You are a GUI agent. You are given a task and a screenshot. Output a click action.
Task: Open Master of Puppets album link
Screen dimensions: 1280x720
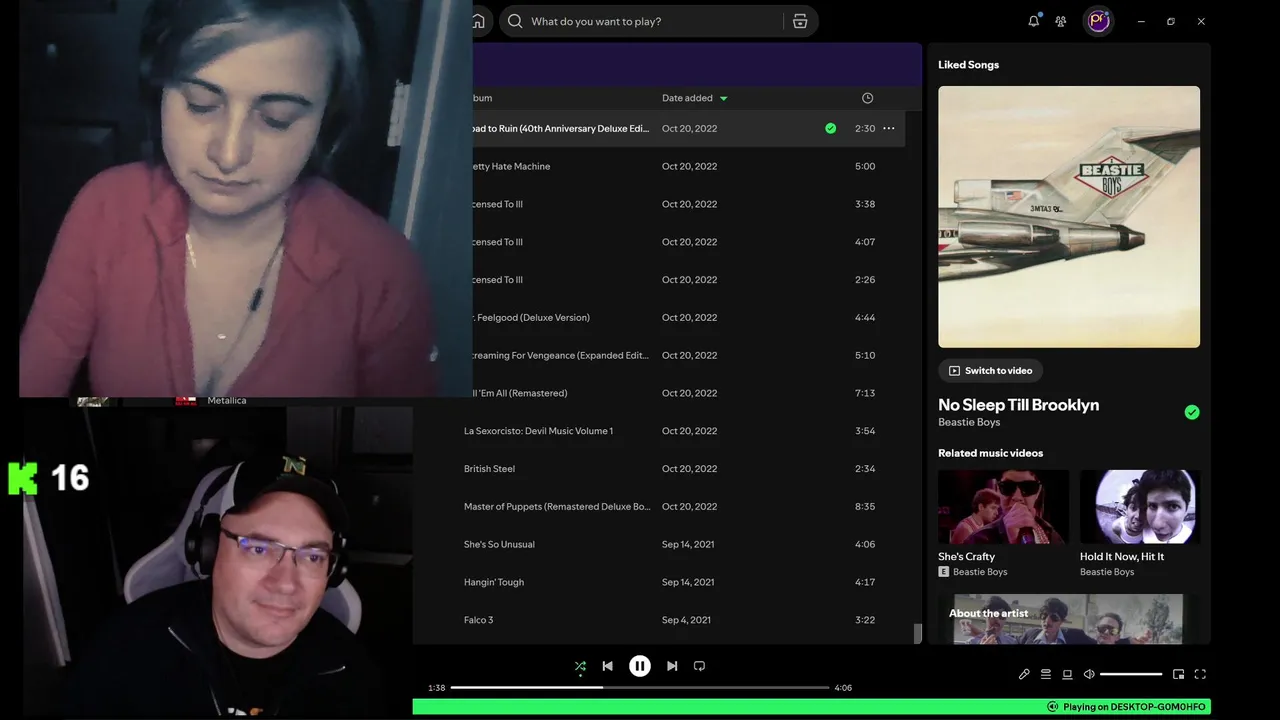557,507
